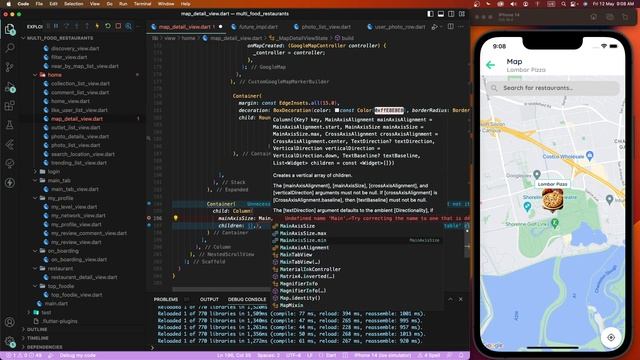Open the Manage gear in activity bar
The image size is (640, 360).
(10, 342)
